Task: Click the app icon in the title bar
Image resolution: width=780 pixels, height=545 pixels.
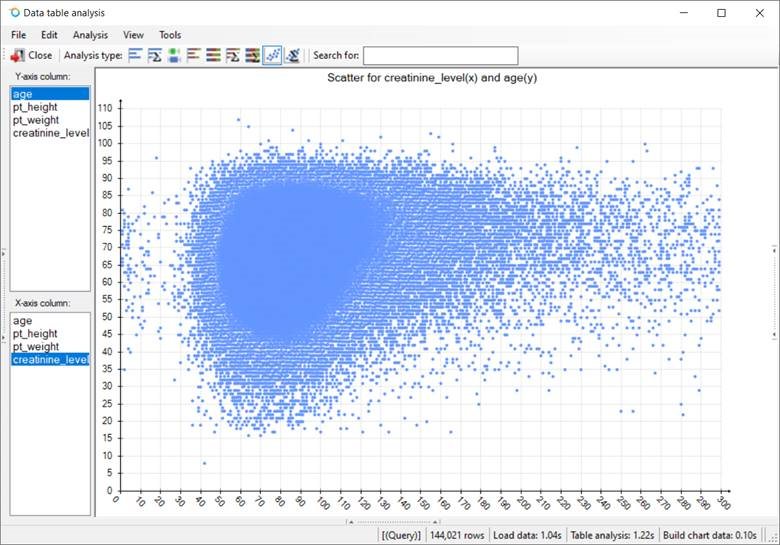Action: [x=13, y=13]
